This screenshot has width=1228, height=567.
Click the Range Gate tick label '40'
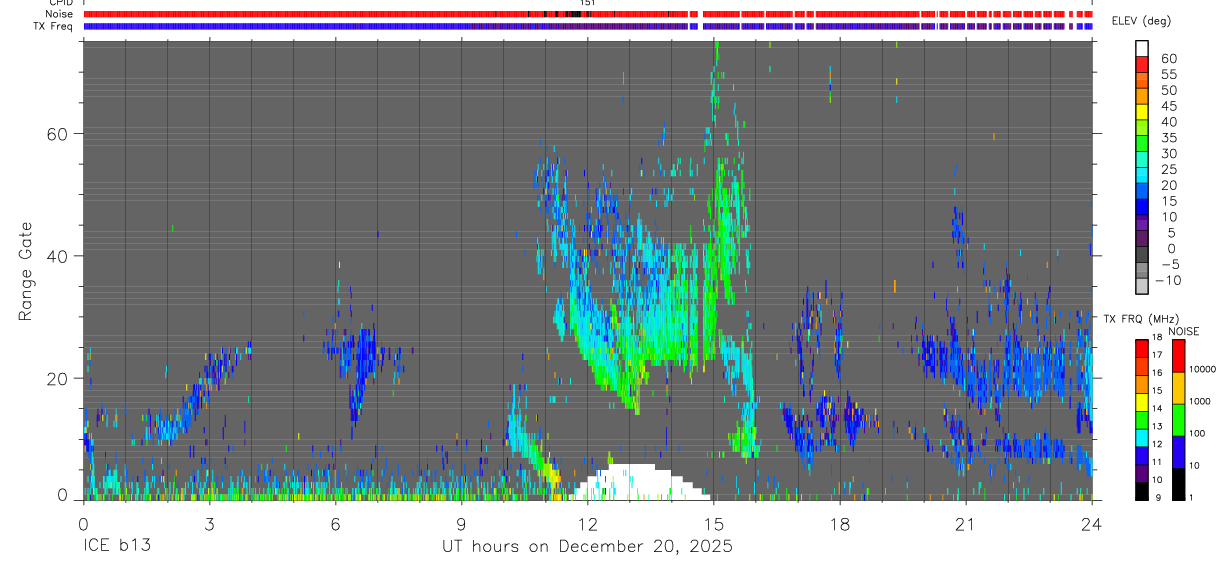[56, 256]
